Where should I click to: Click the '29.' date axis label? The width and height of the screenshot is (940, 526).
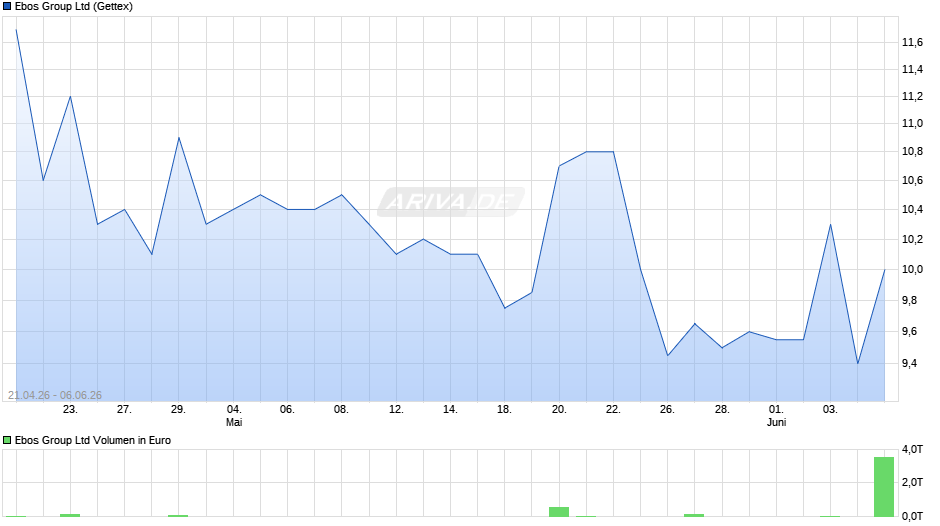click(x=179, y=410)
